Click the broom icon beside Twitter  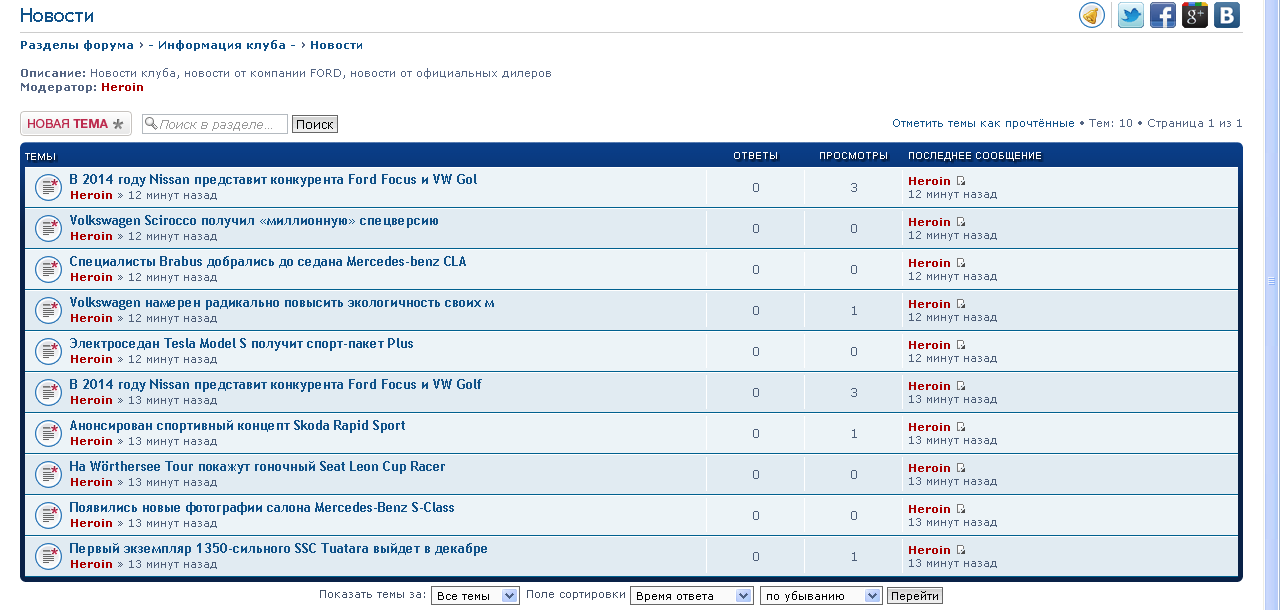(x=1092, y=15)
